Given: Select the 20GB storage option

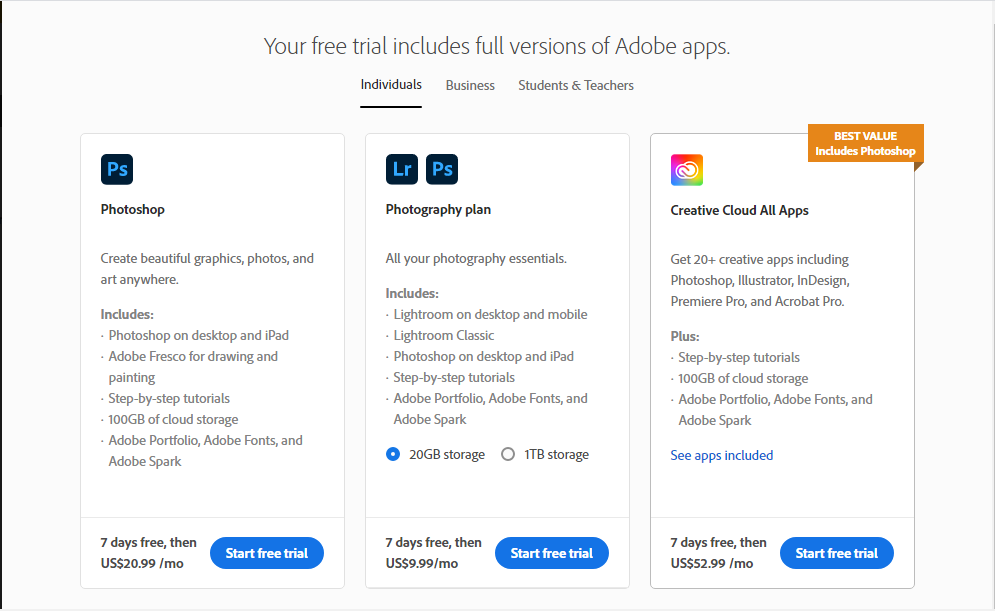Looking at the screenshot, I should coord(393,454).
